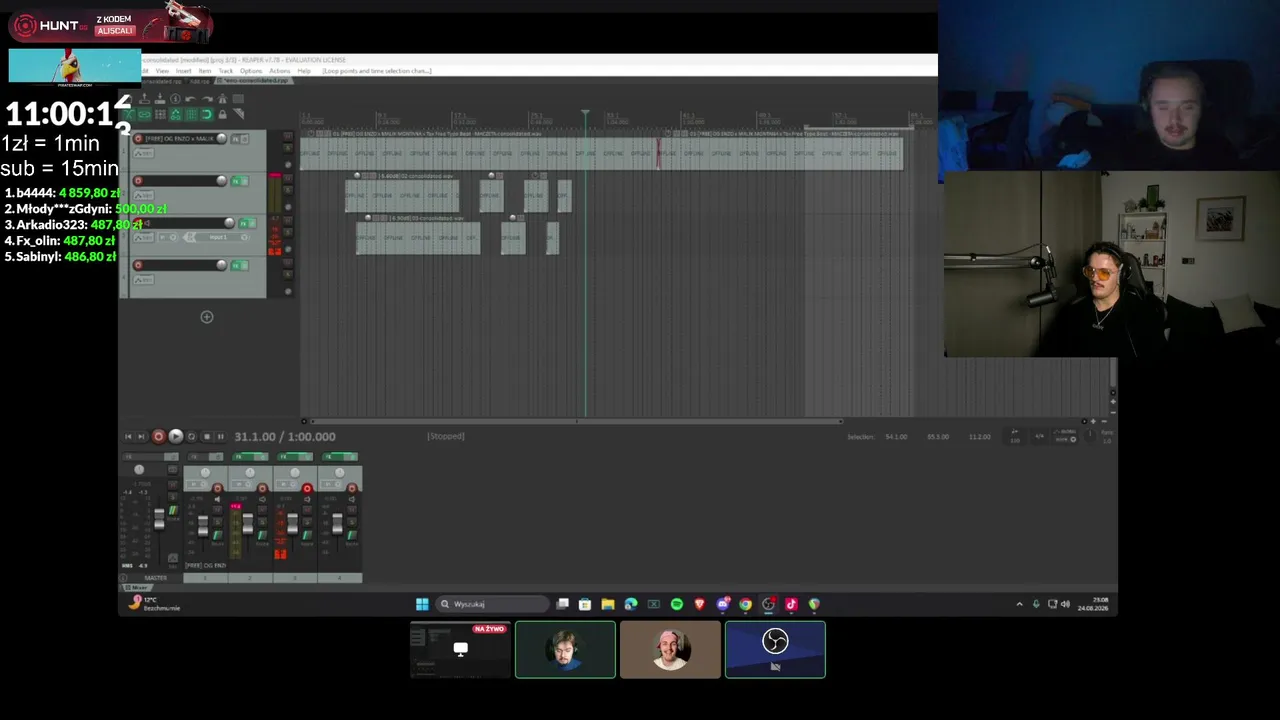Click the transport time display 31.1.00

coord(285,437)
